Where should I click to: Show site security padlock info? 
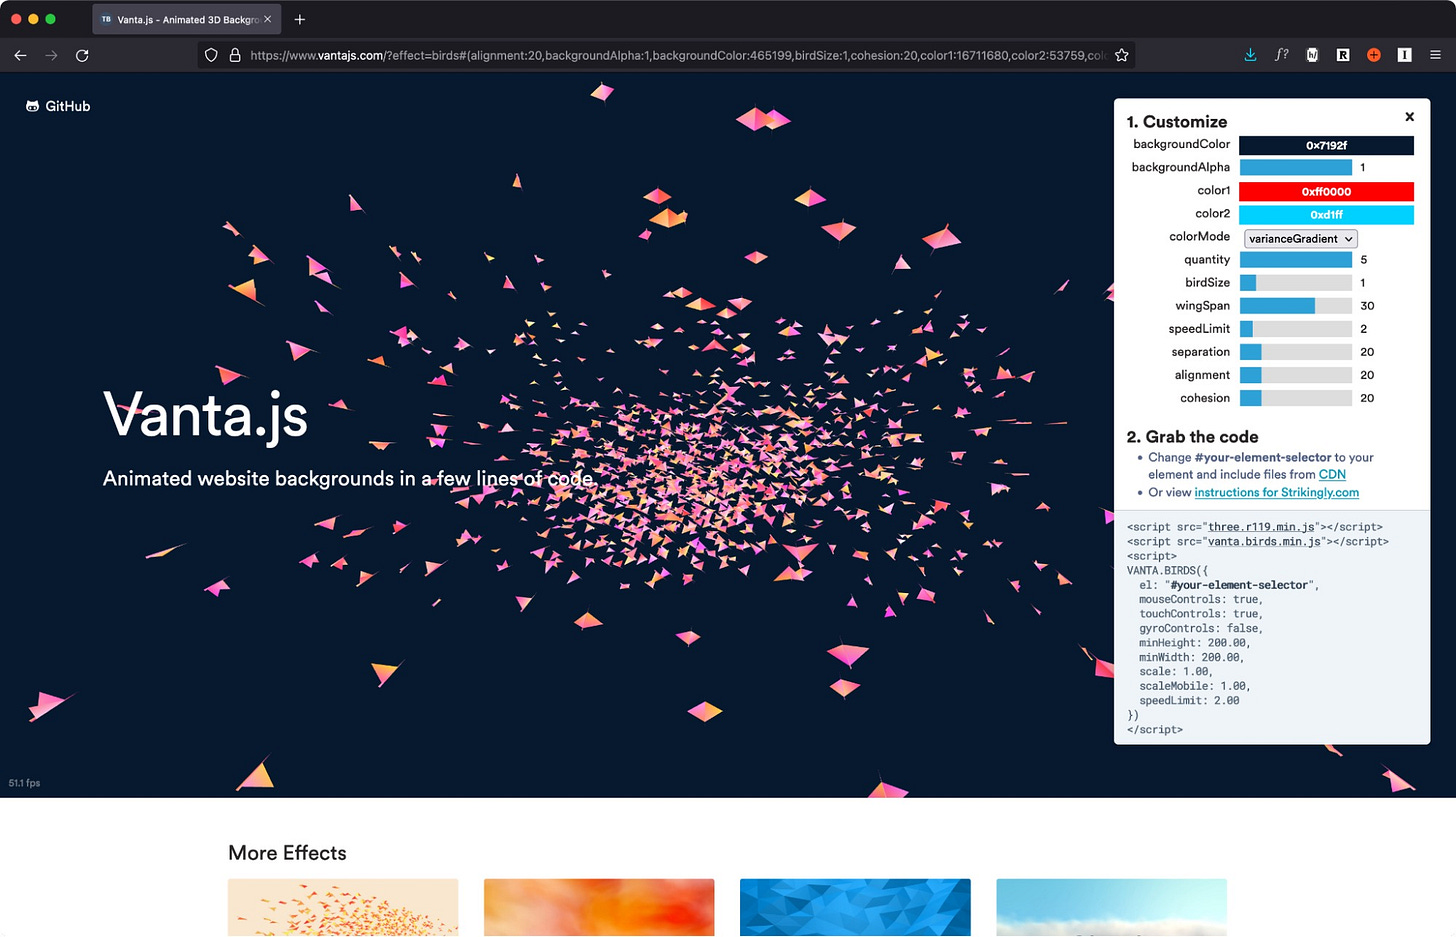pyautogui.click(x=235, y=56)
